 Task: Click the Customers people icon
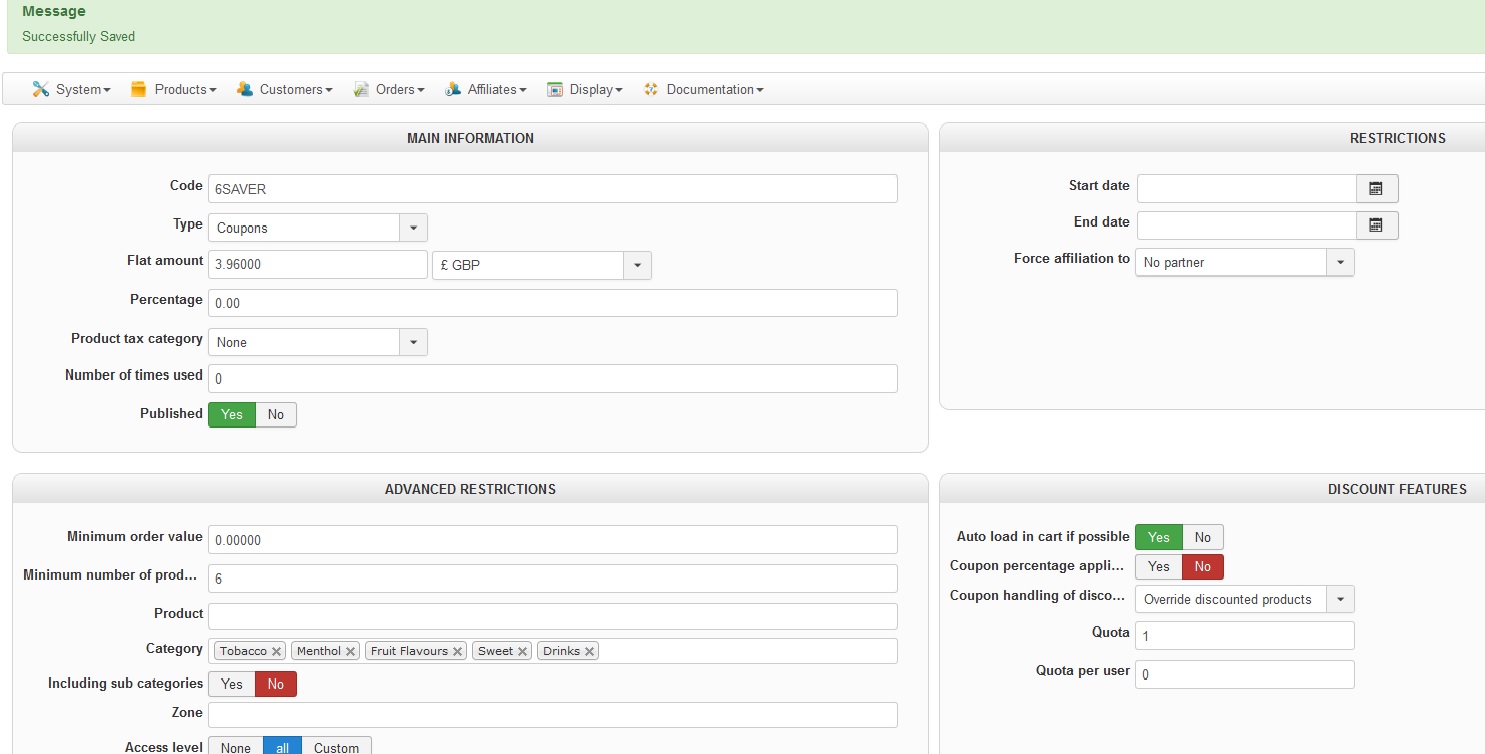coord(245,89)
